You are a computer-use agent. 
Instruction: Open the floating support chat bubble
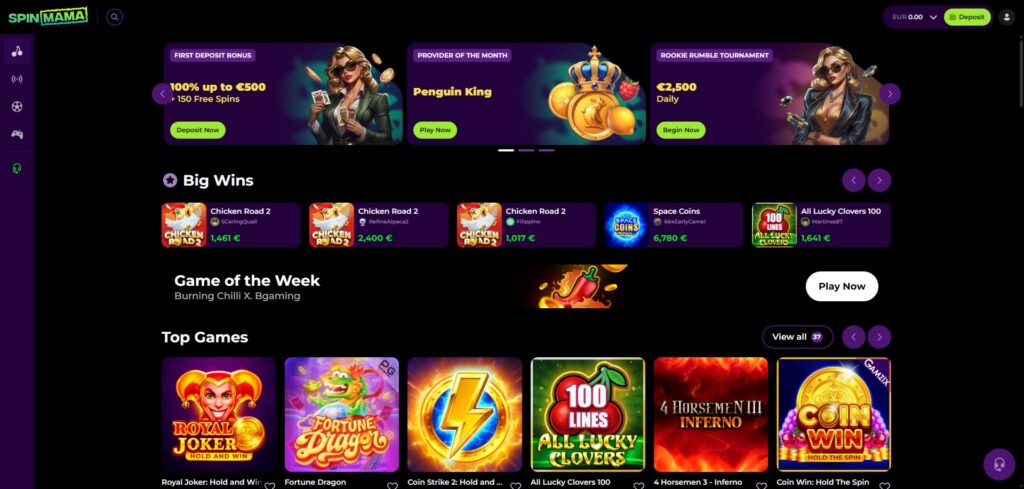point(999,464)
